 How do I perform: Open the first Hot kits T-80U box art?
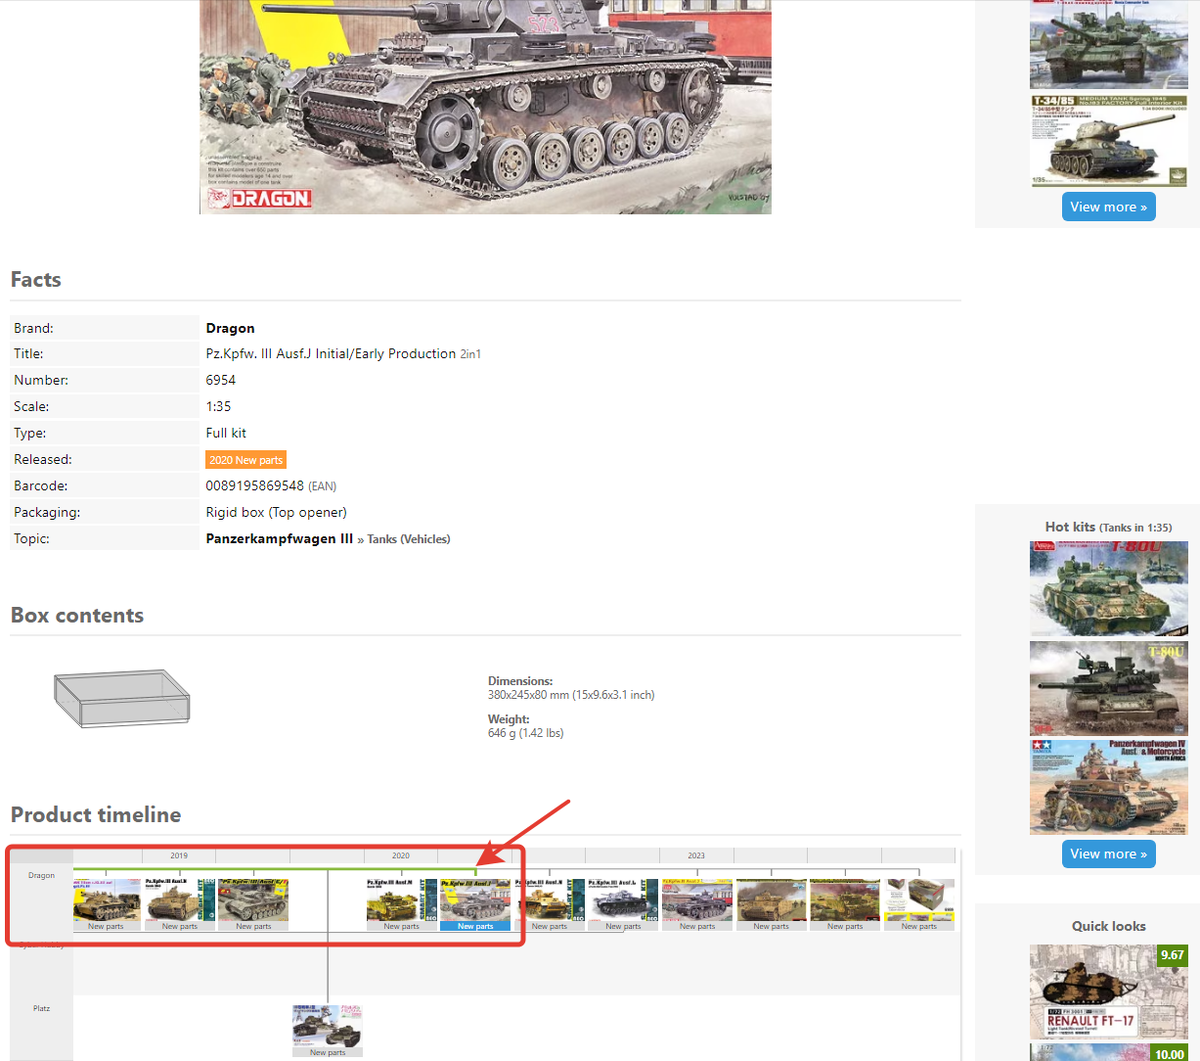[1109, 588]
